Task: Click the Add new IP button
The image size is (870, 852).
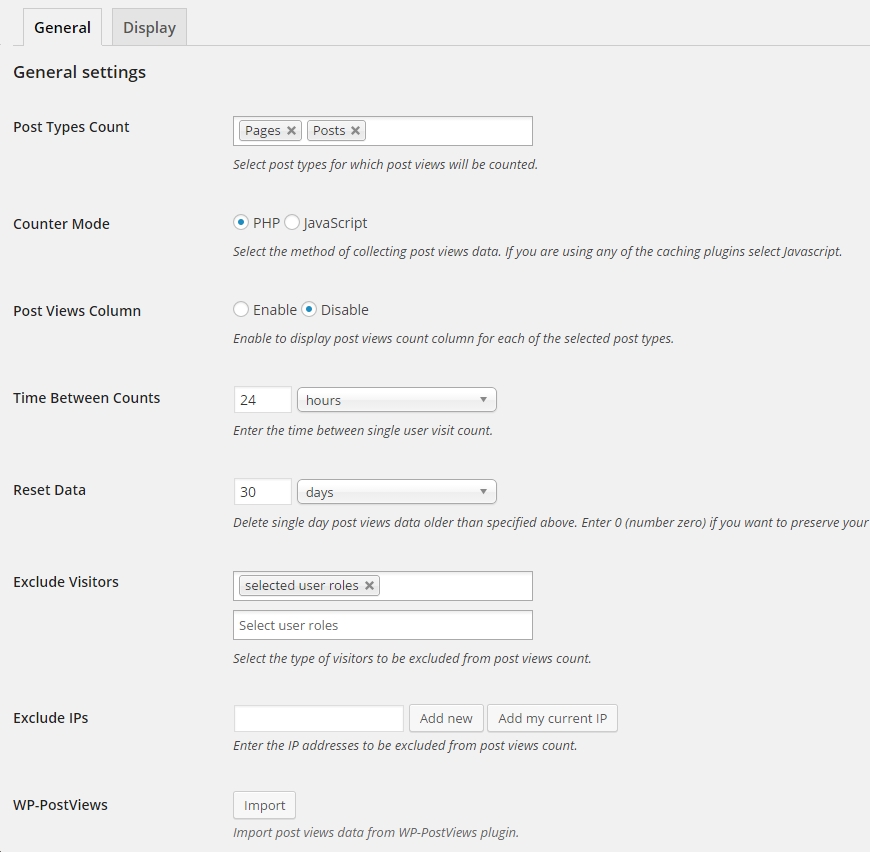Action: pos(446,718)
